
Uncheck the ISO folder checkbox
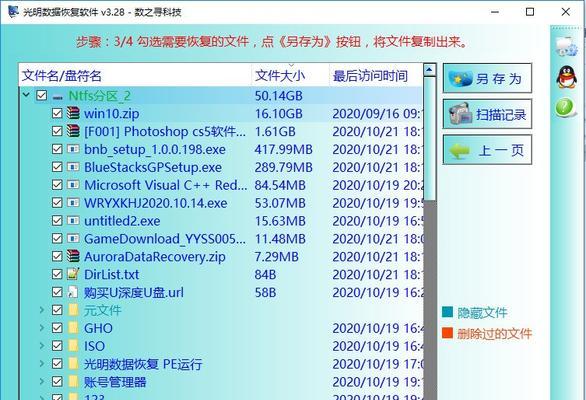57,346
